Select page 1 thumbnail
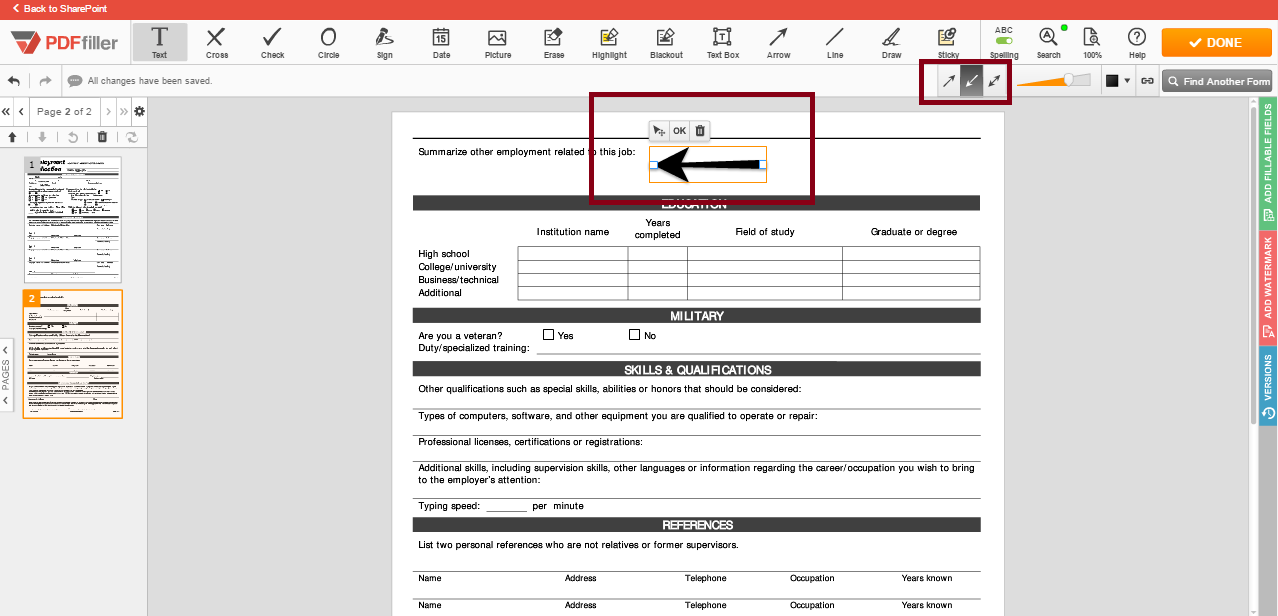 pos(72,219)
